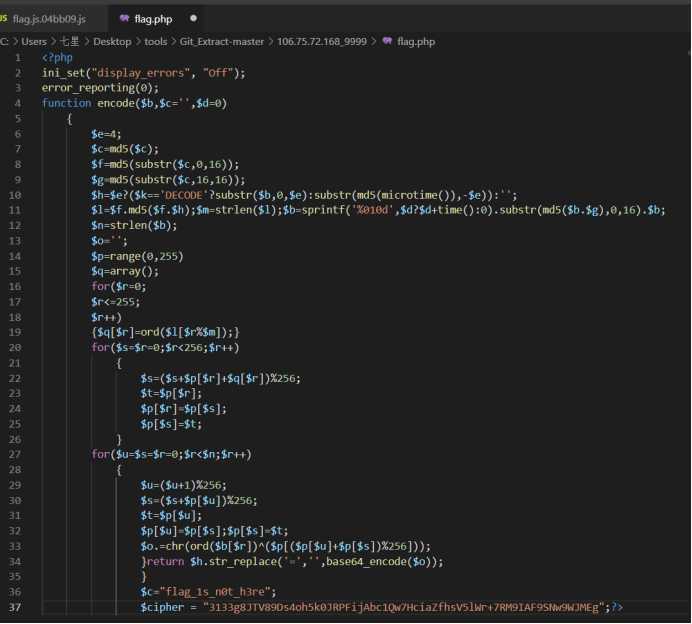The height and width of the screenshot is (624, 692).
Task: Click $u=($u+1)%256; statement
Action: point(183,485)
